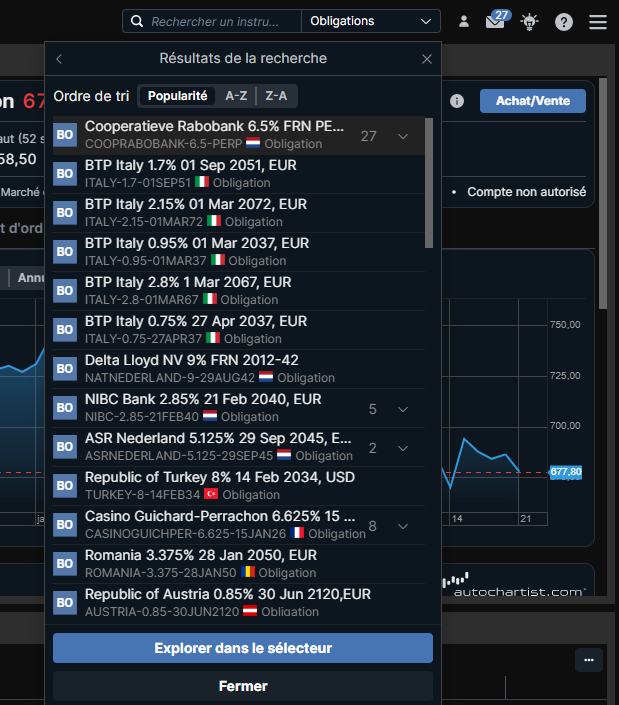Click the BO icon for Romania 3.375%
Viewport: 619px width, 705px height.
coord(65,564)
